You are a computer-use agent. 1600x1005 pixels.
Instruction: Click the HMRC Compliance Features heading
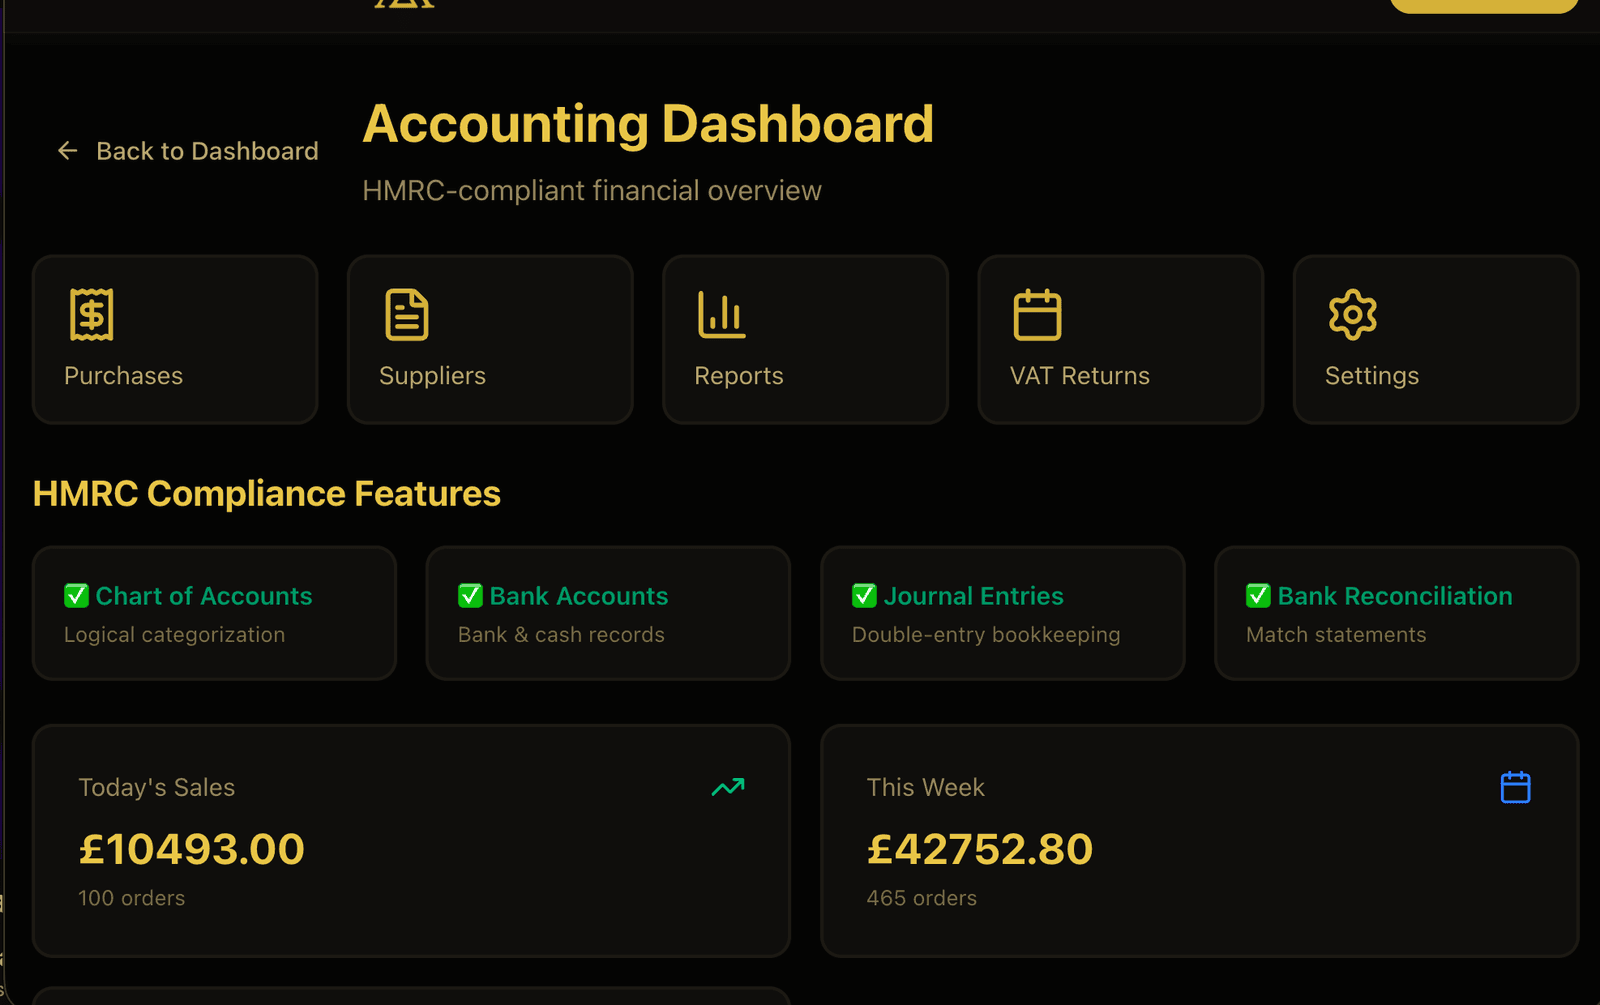pos(267,494)
